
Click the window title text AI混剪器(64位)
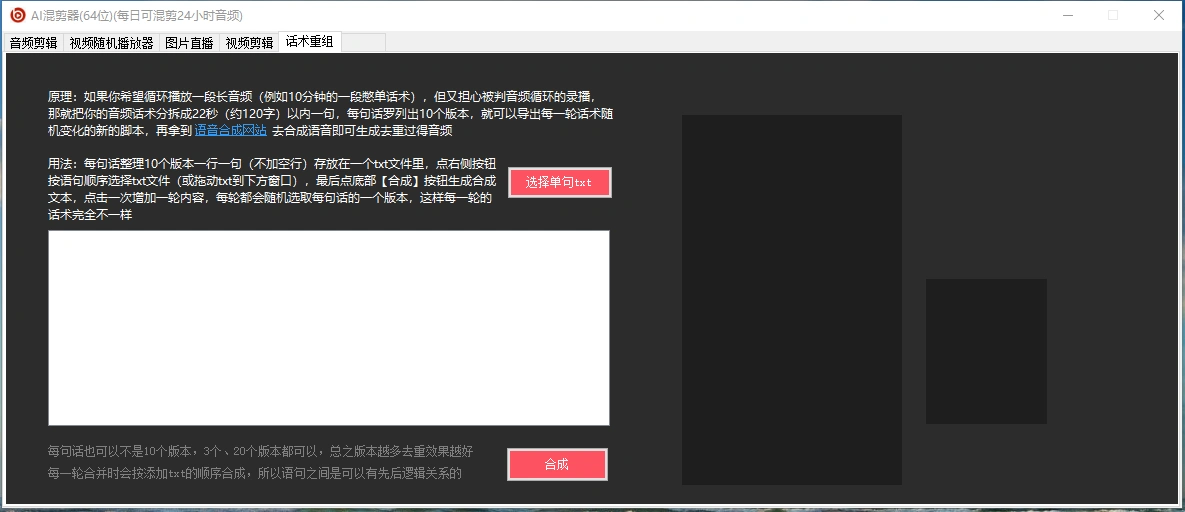pos(137,16)
